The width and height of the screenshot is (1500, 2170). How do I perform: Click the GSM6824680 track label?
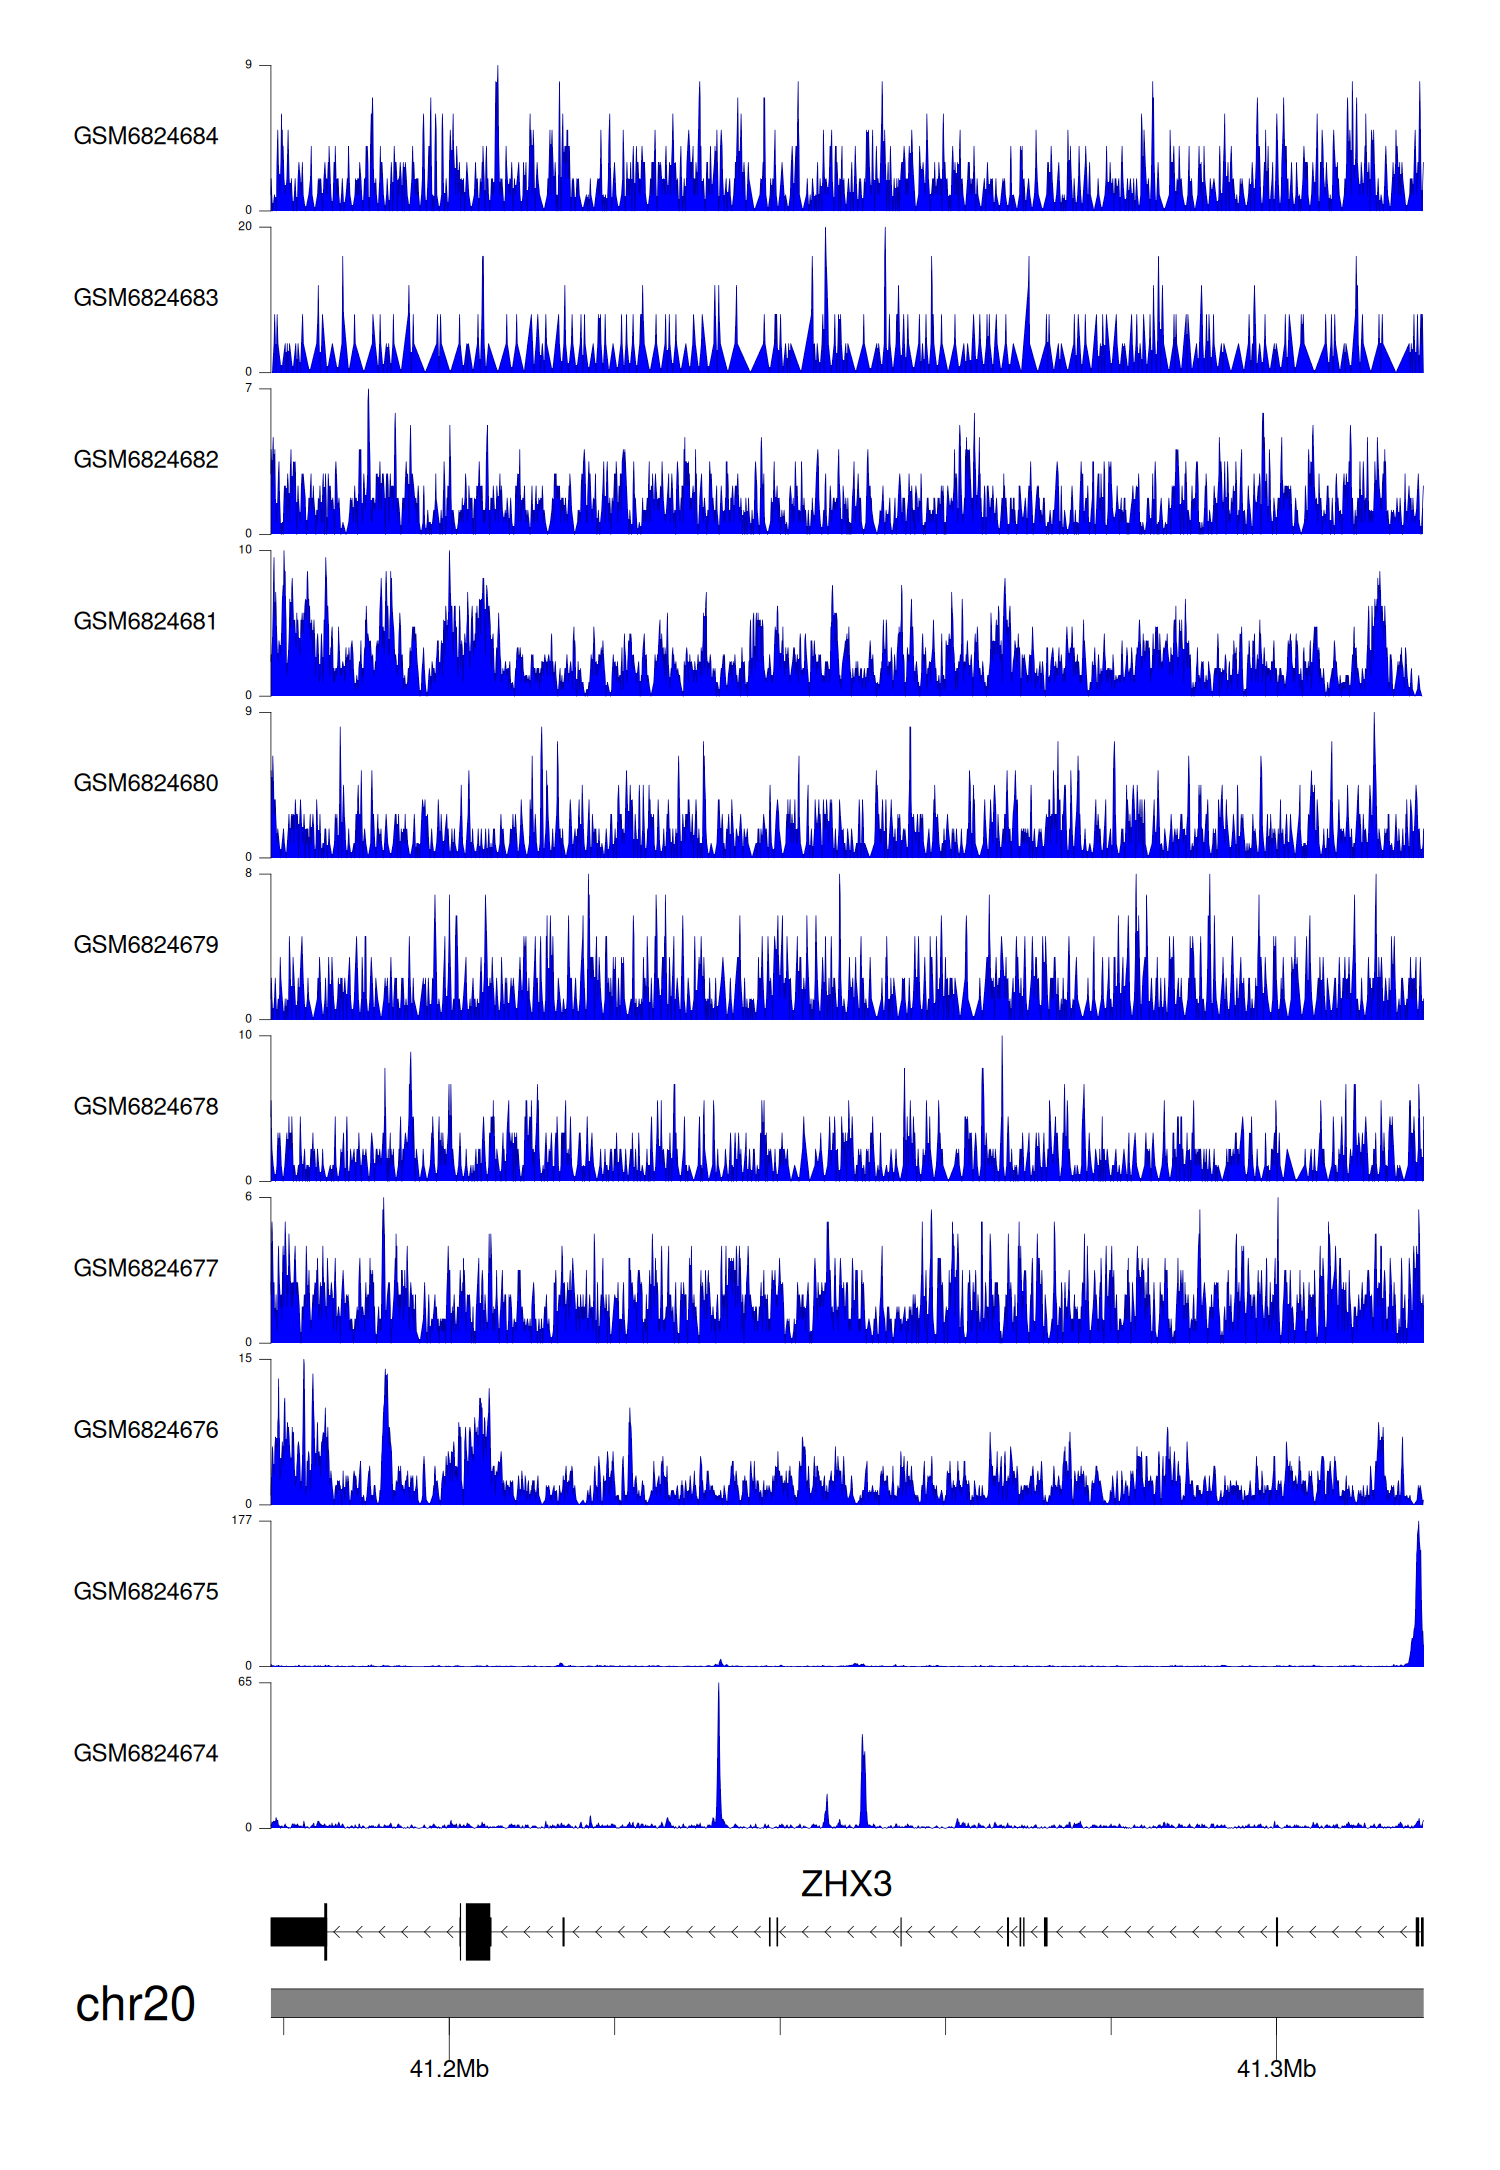[146, 783]
